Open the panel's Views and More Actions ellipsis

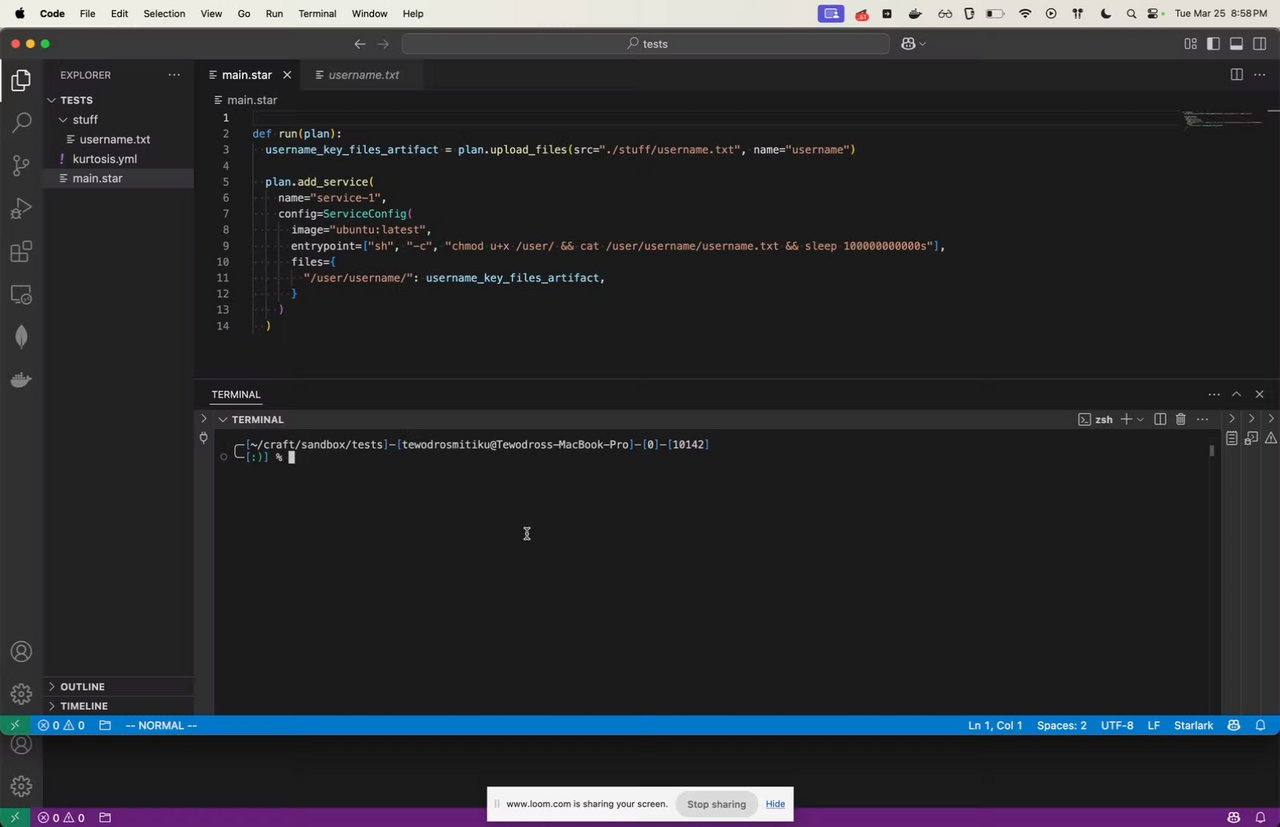(x=1214, y=395)
